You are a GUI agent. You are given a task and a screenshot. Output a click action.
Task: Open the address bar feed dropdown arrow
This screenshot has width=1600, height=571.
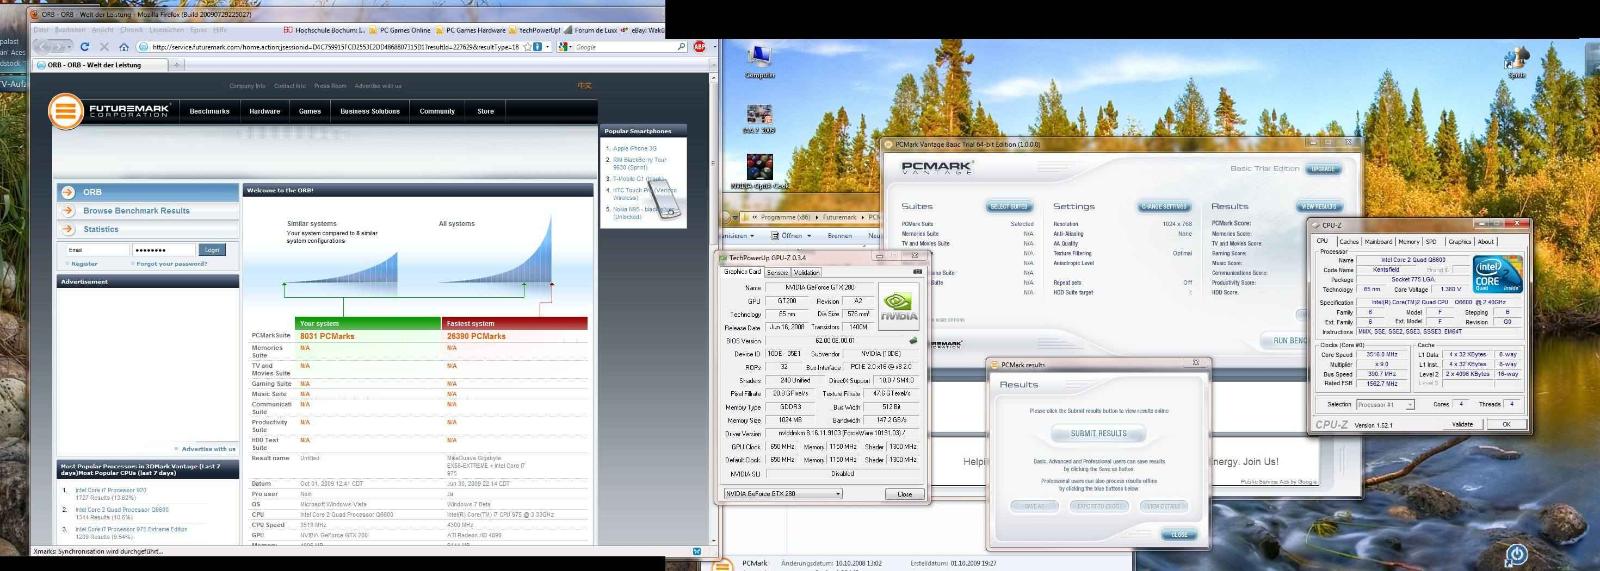548,46
